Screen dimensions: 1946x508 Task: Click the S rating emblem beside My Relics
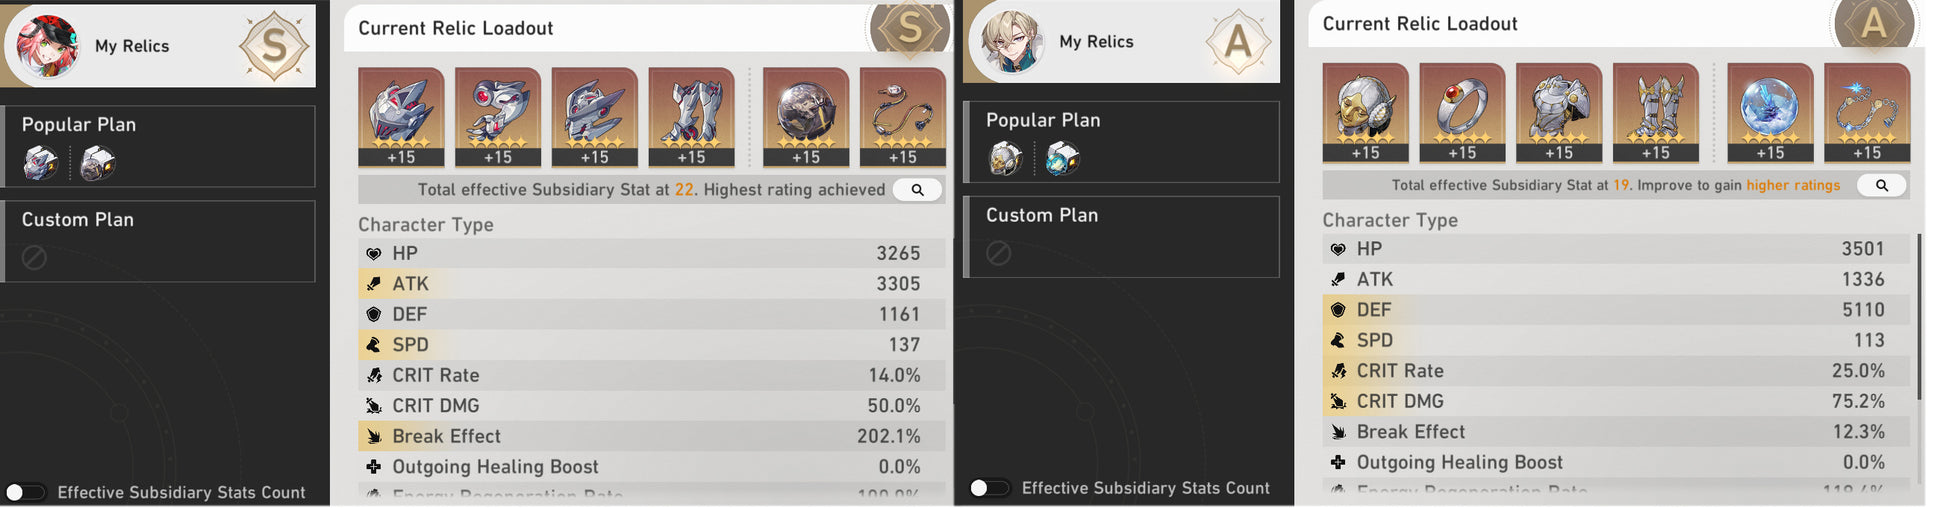pyautogui.click(x=273, y=46)
